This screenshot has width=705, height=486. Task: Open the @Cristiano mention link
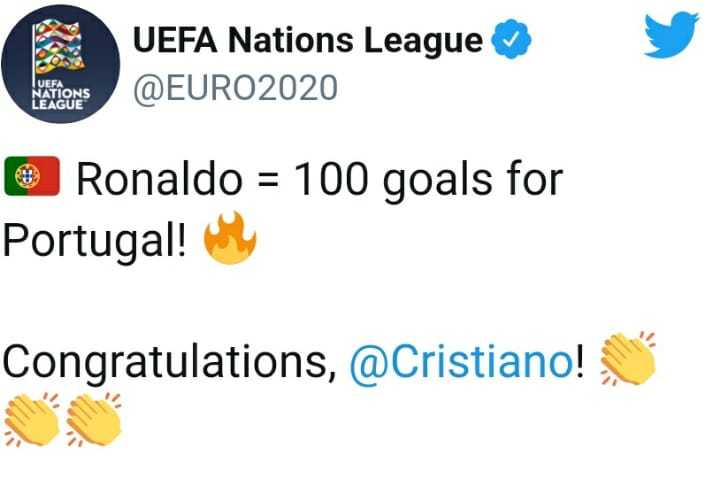point(462,362)
